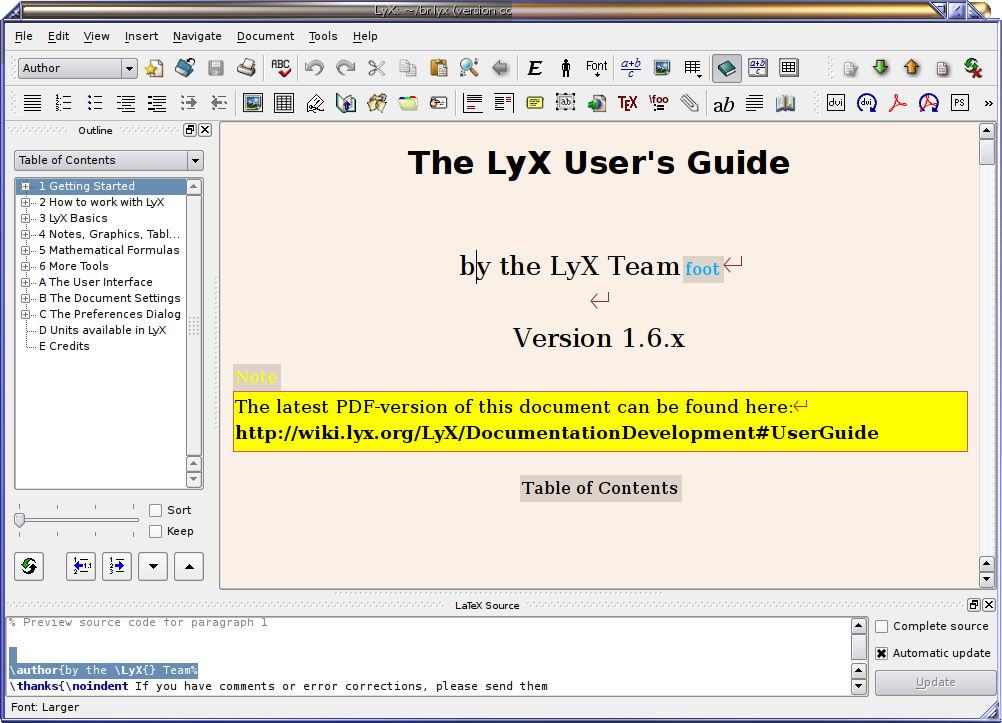Viewport: 1002px width, 723px height.
Task: Click the Insert table grid icon
Action: coord(284,103)
